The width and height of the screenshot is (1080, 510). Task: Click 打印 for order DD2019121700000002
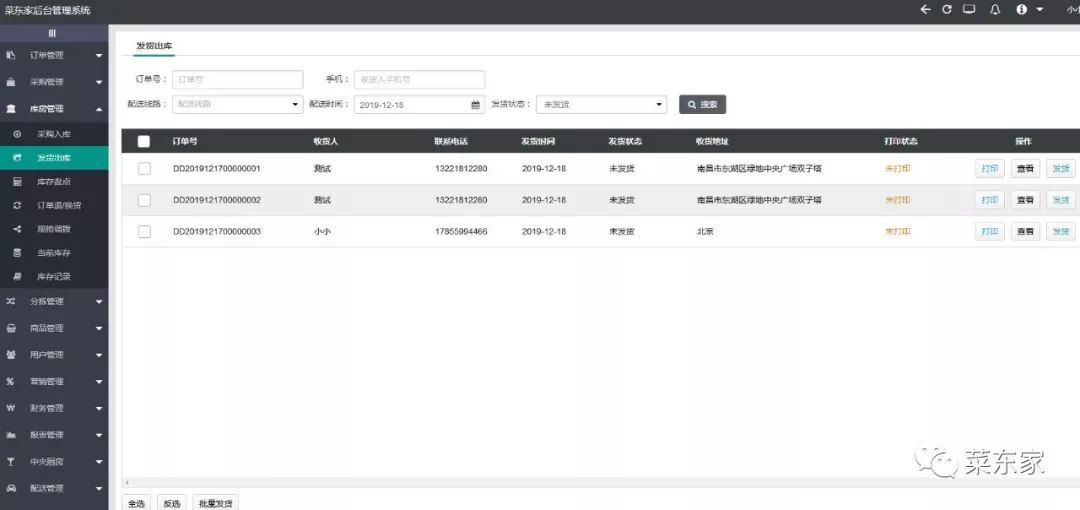click(x=990, y=200)
